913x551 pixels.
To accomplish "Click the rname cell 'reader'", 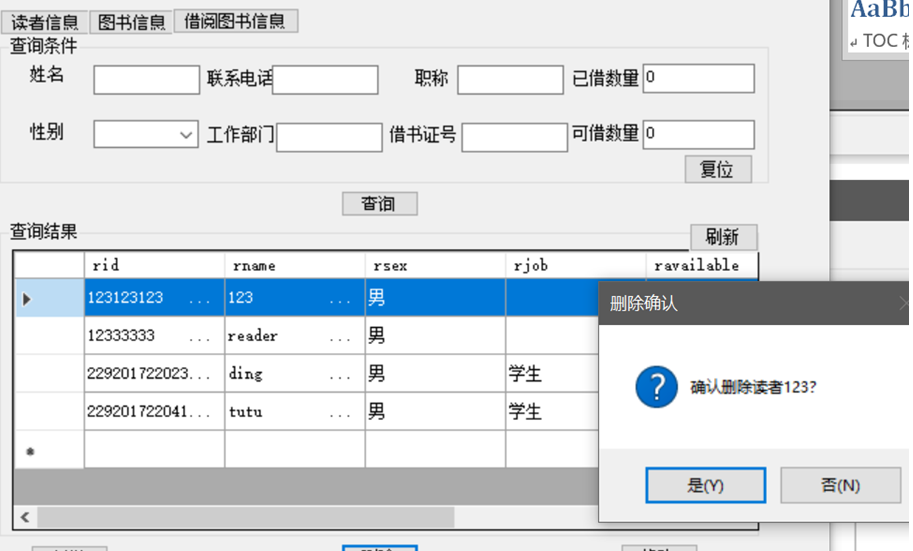I will point(295,335).
